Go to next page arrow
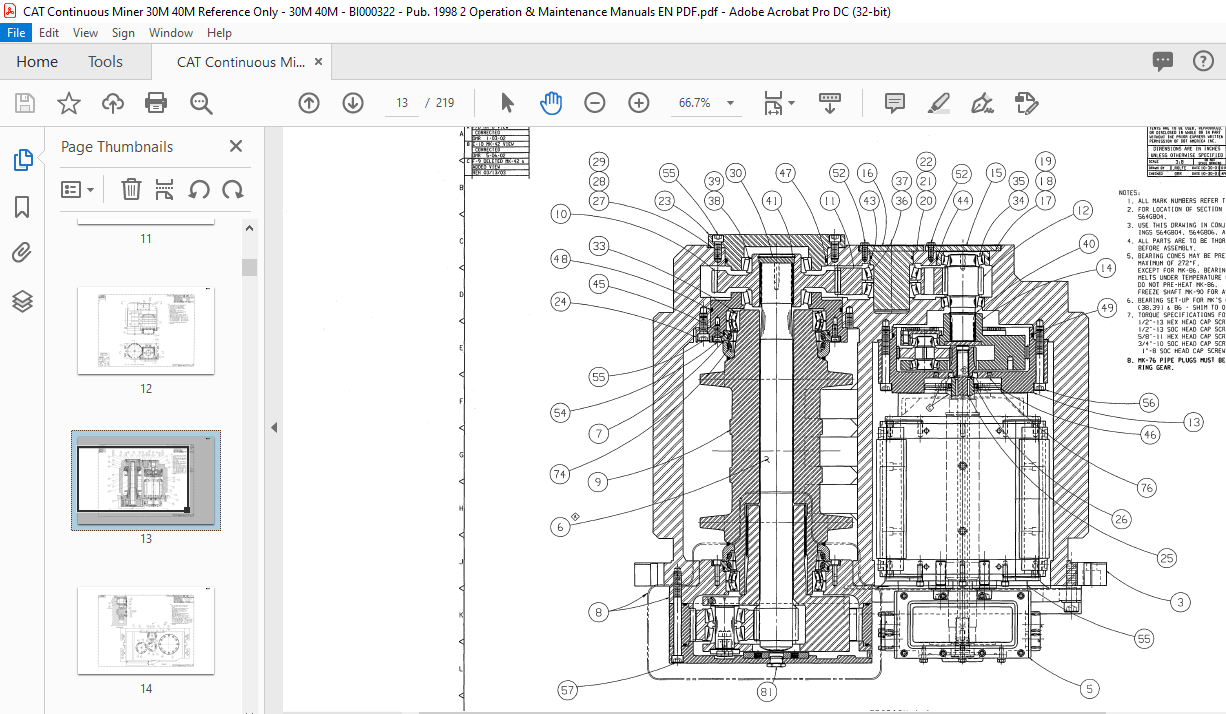 (353, 103)
